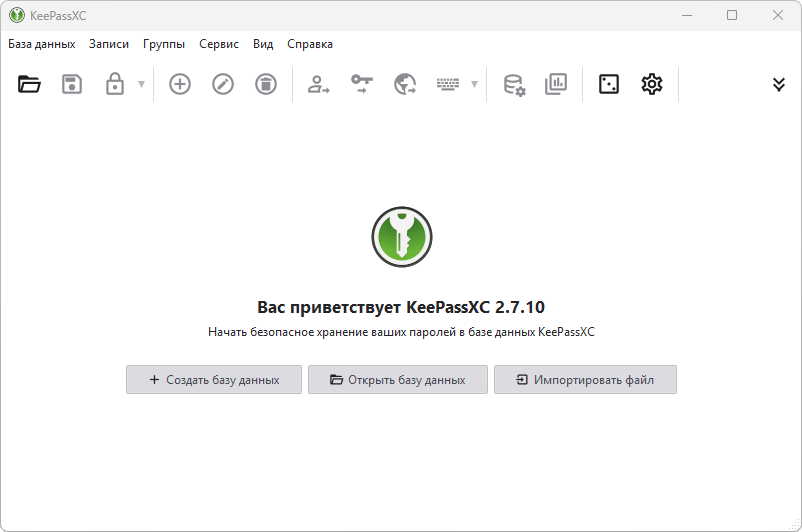Open the Сервис menu
The height and width of the screenshot is (532, 802).
tap(219, 44)
